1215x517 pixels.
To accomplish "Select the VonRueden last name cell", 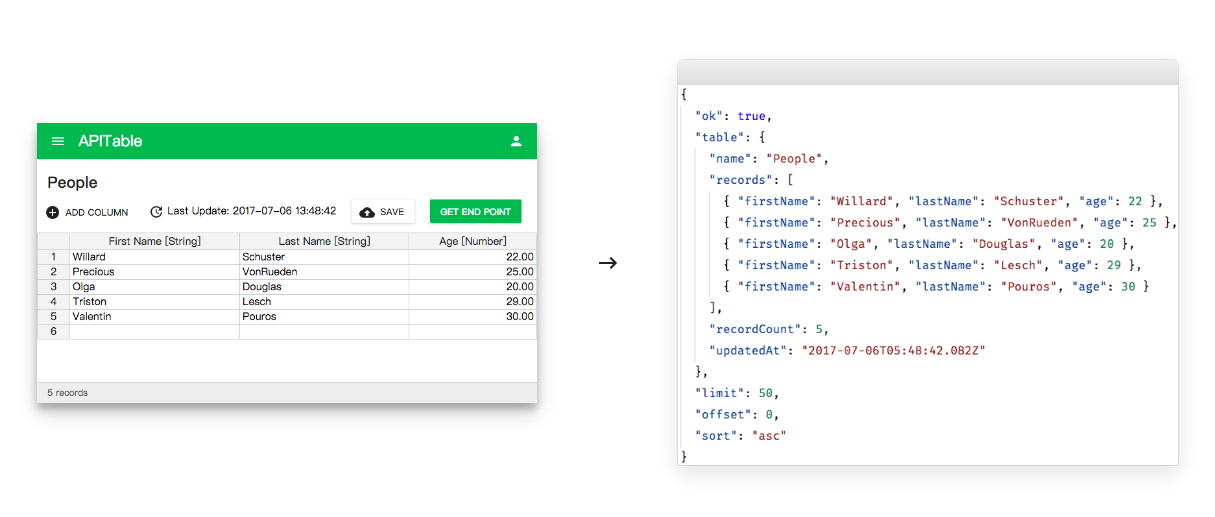I will pyautogui.click(x=324, y=272).
